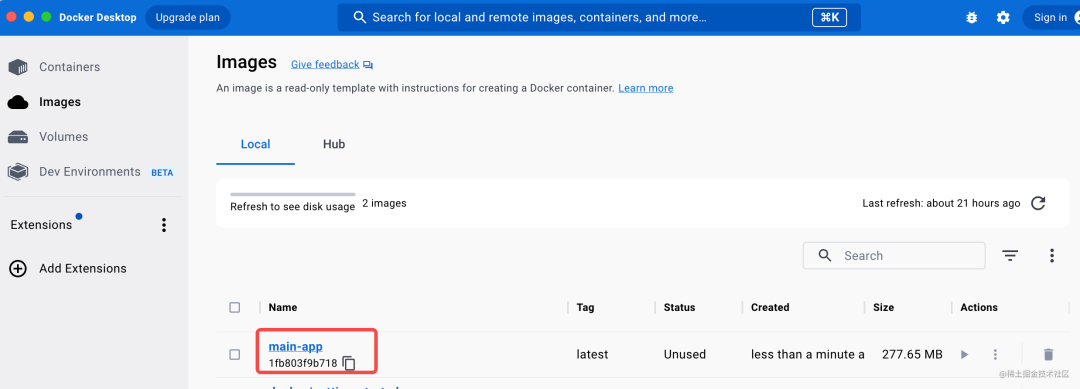This screenshot has width=1080, height=389.
Task: Click 'Last refresh: about 21 hours ago'
Action: click(942, 203)
